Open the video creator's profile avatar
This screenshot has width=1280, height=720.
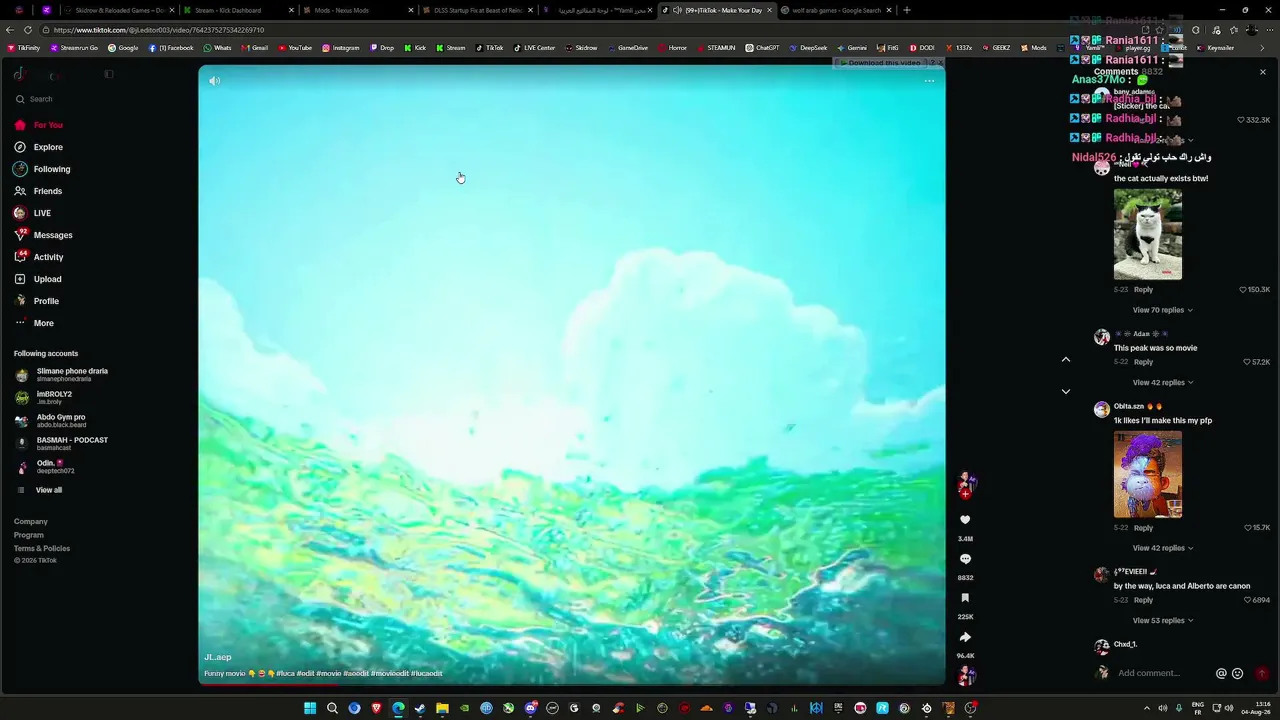coord(965,484)
